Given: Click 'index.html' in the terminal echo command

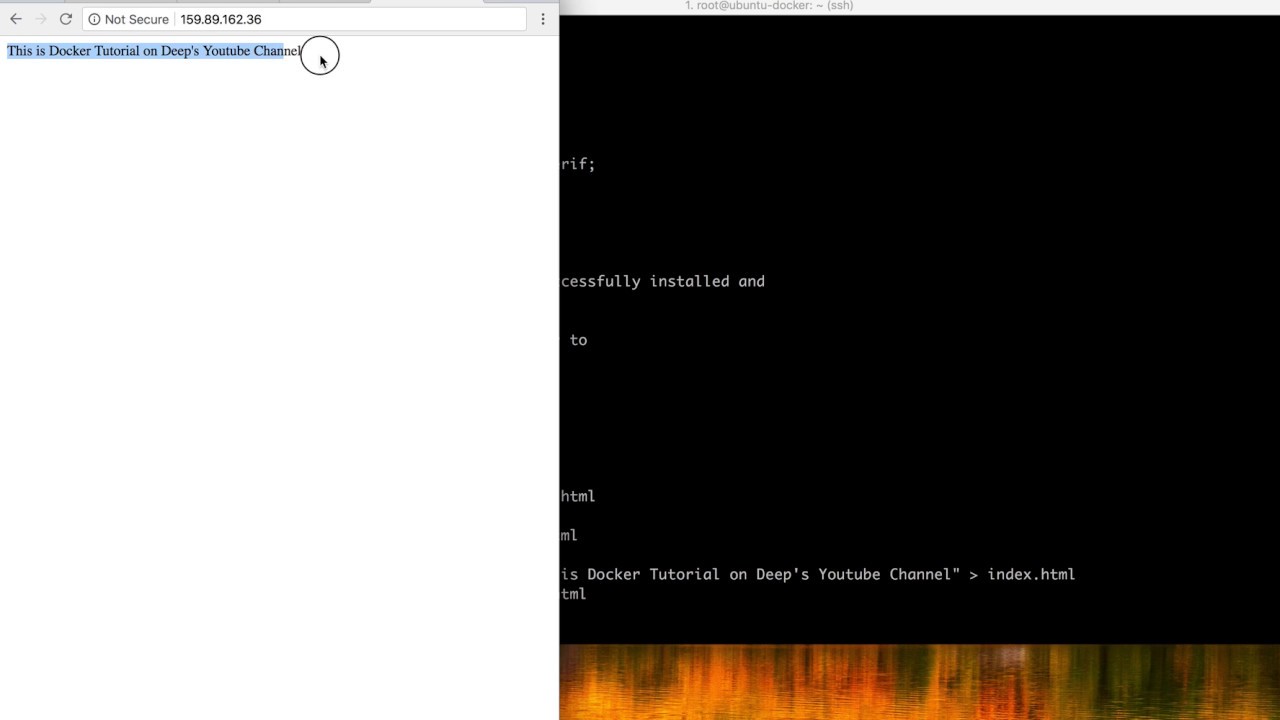Looking at the screenshot, I should click(1031, 574).
